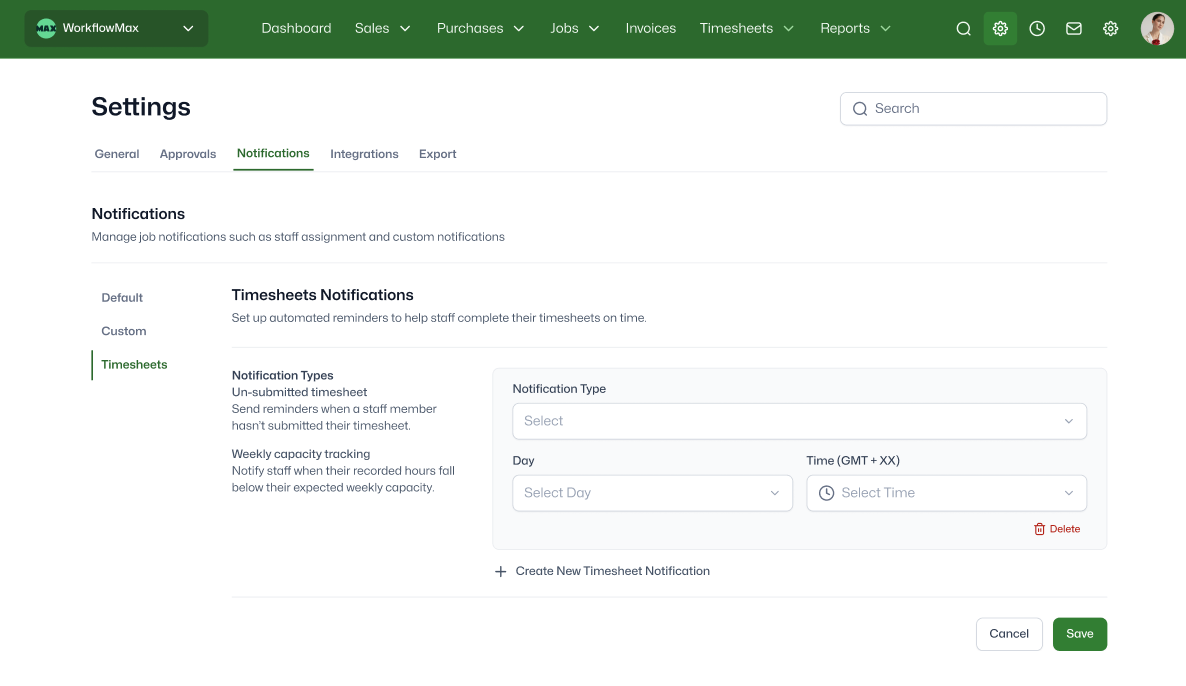The height and width of the screenshot is (686, 1186).
Task: Switch to the Integrations settings tab
Action: (x=364, y=154)
